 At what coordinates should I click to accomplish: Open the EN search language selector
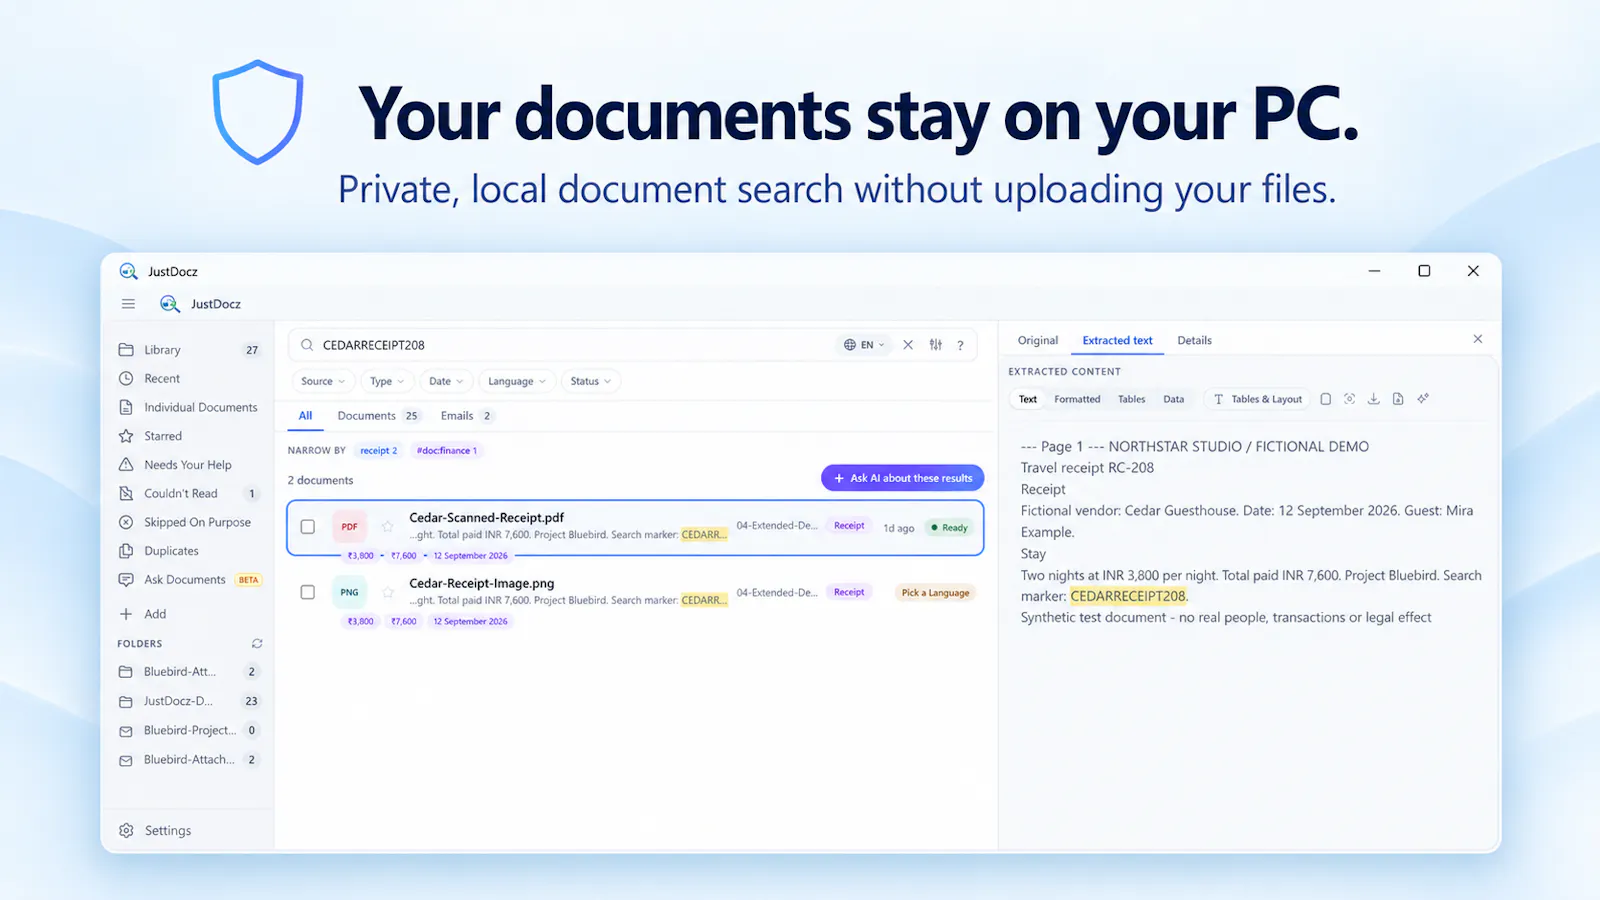point(864,345)
